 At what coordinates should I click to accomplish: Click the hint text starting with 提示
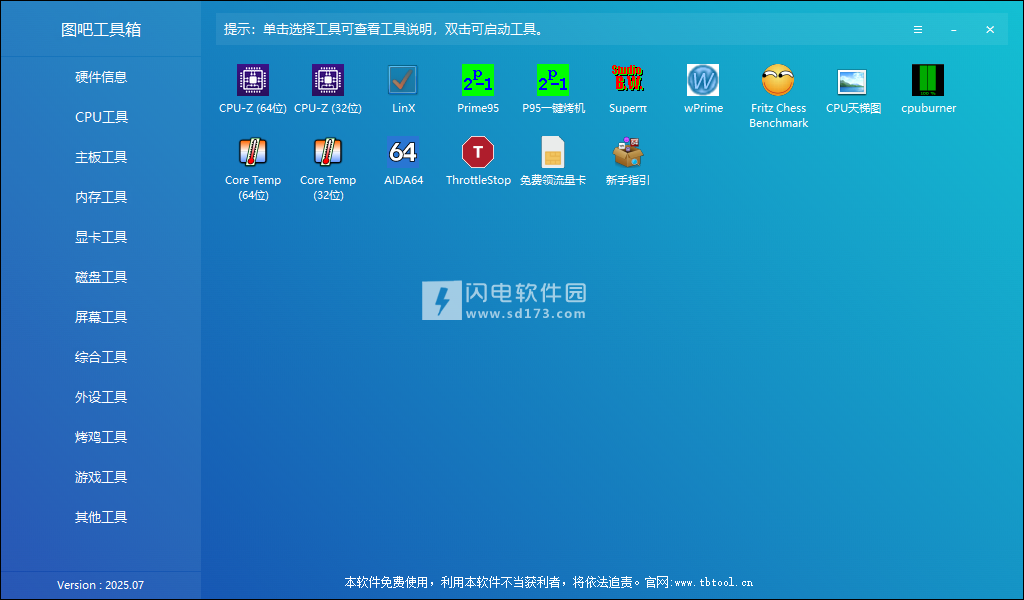point(383,29)
